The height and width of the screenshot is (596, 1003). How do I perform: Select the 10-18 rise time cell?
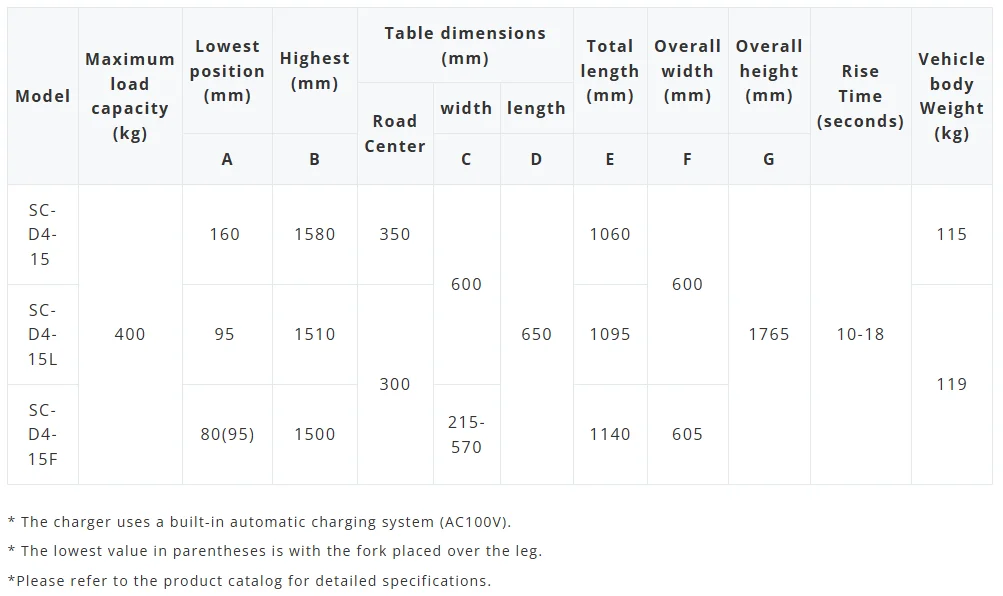[x=860, y=334]
